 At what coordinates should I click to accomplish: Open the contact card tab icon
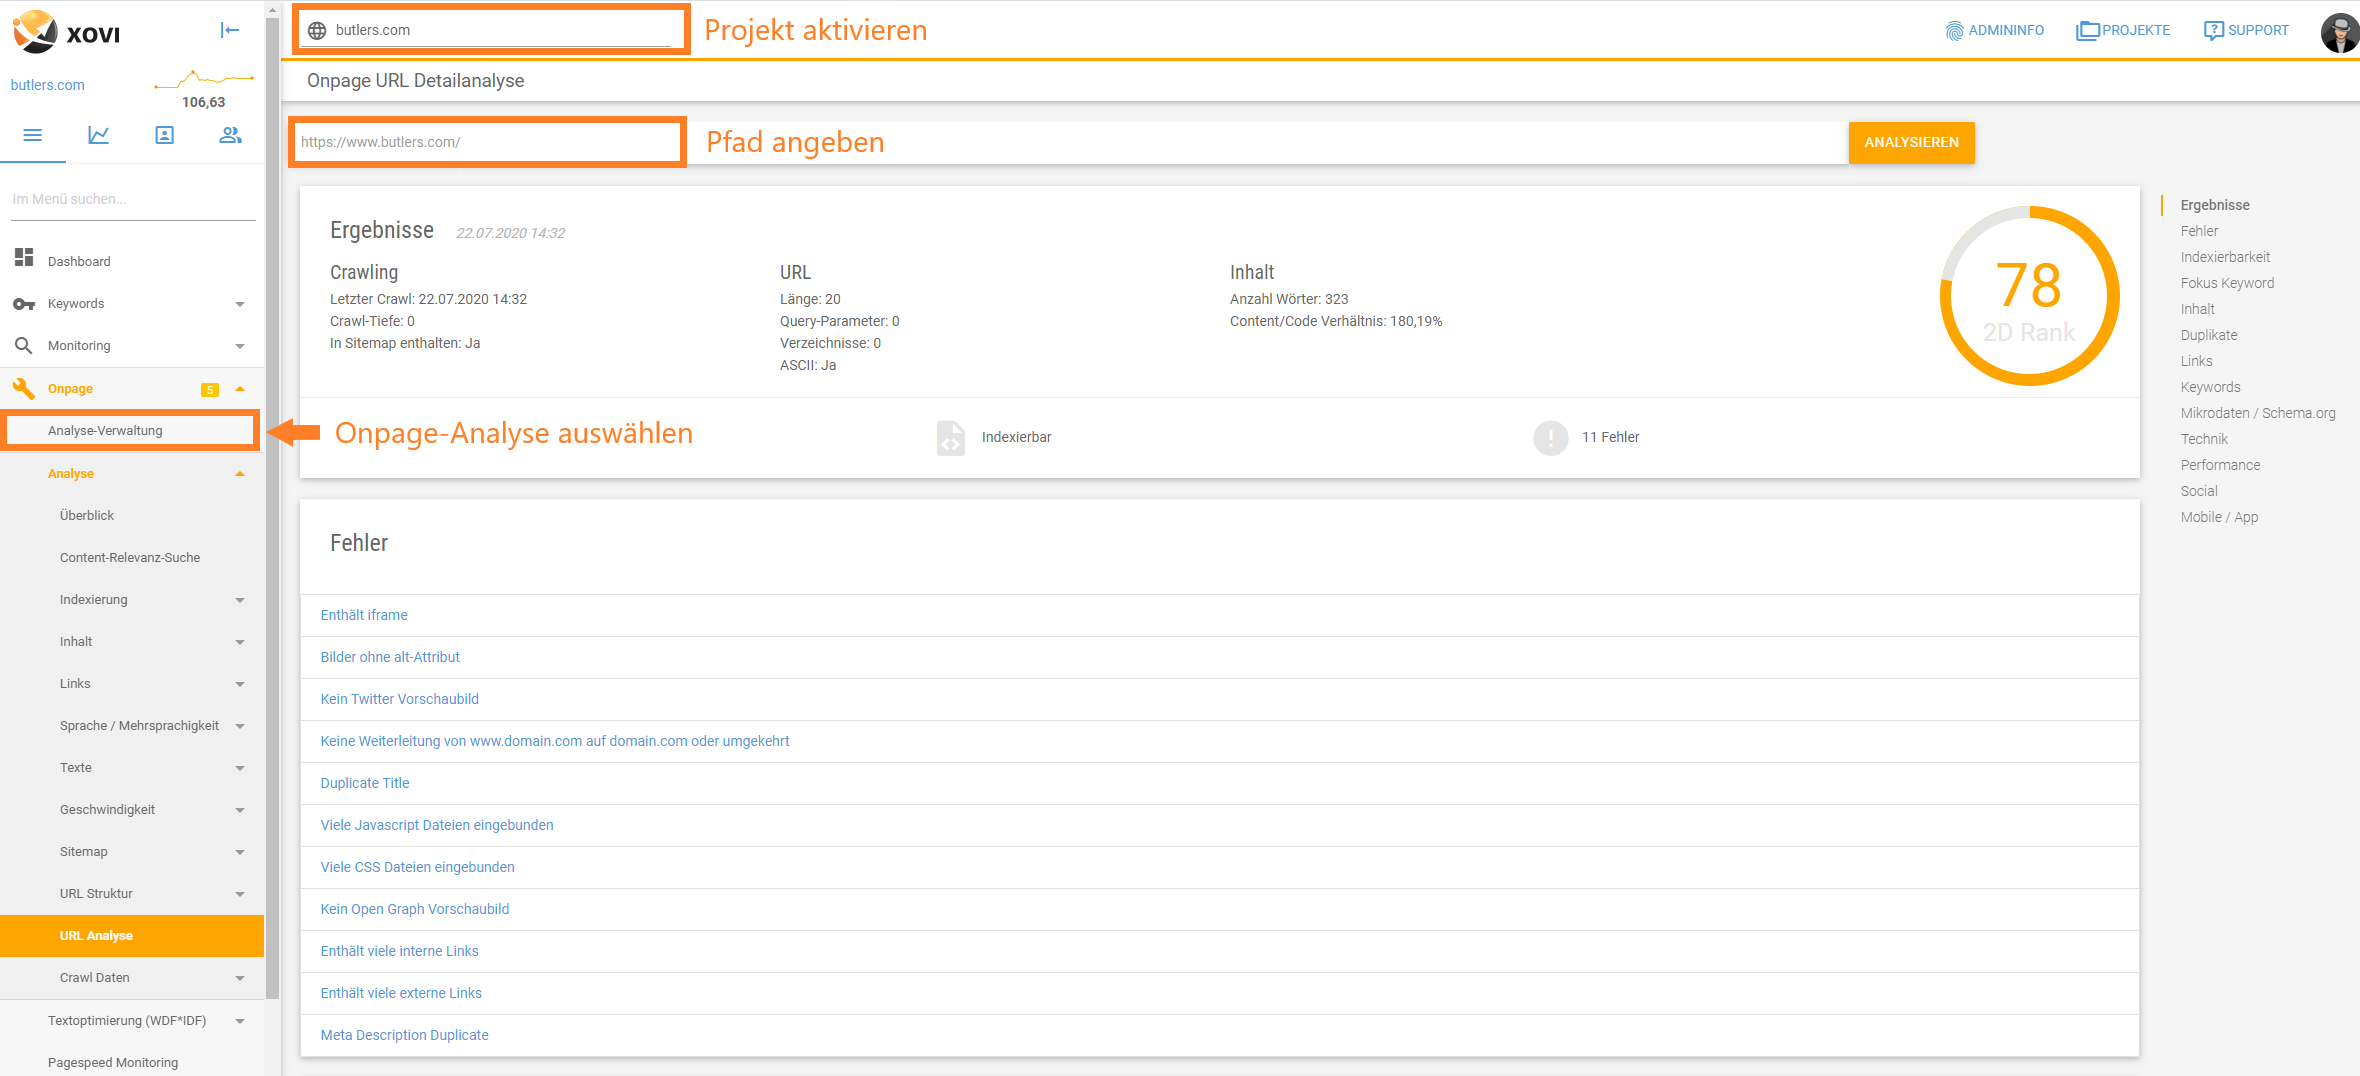coord(165,135)
